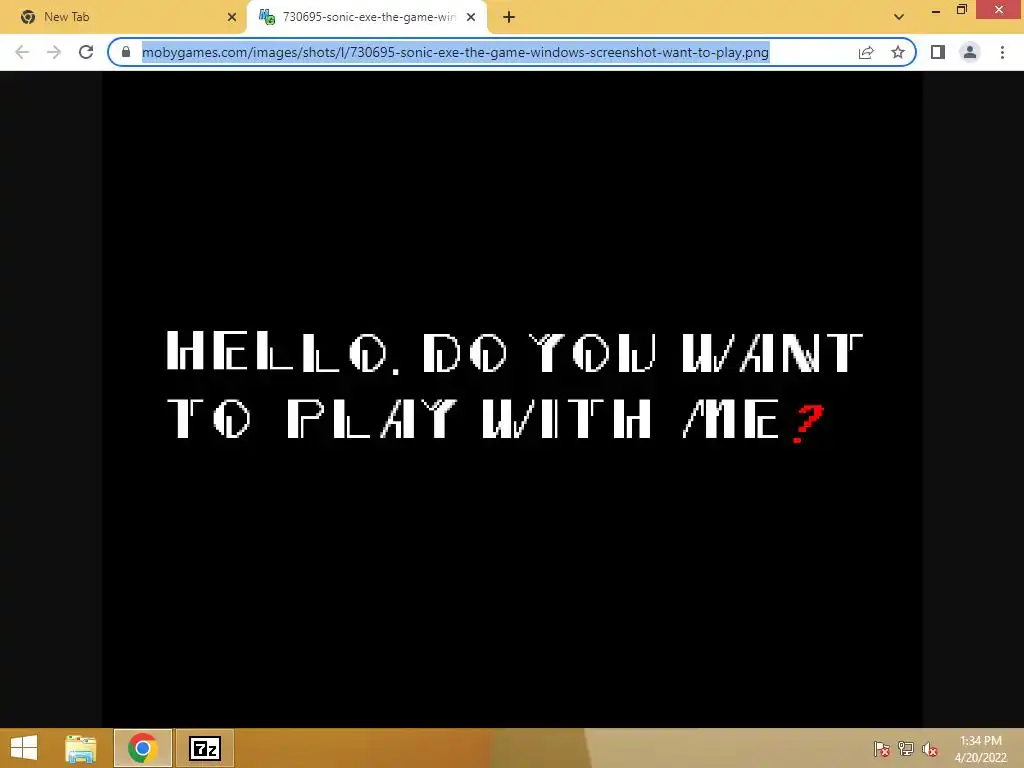This screenshot has width=1024, height=768.
Task: Open the Windows Start menu
Action: (24, 748)
